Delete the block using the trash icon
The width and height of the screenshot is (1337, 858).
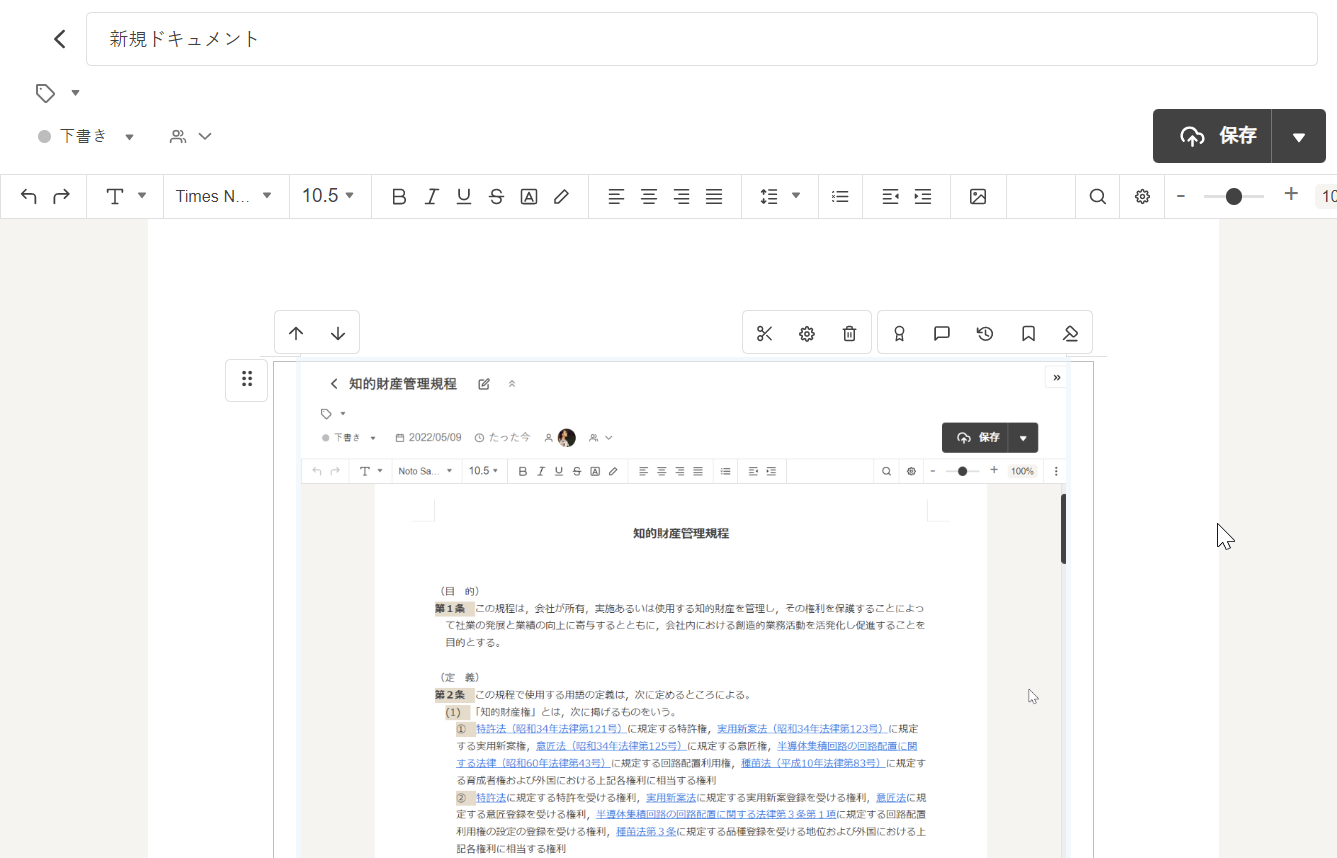tap(849, 334)
